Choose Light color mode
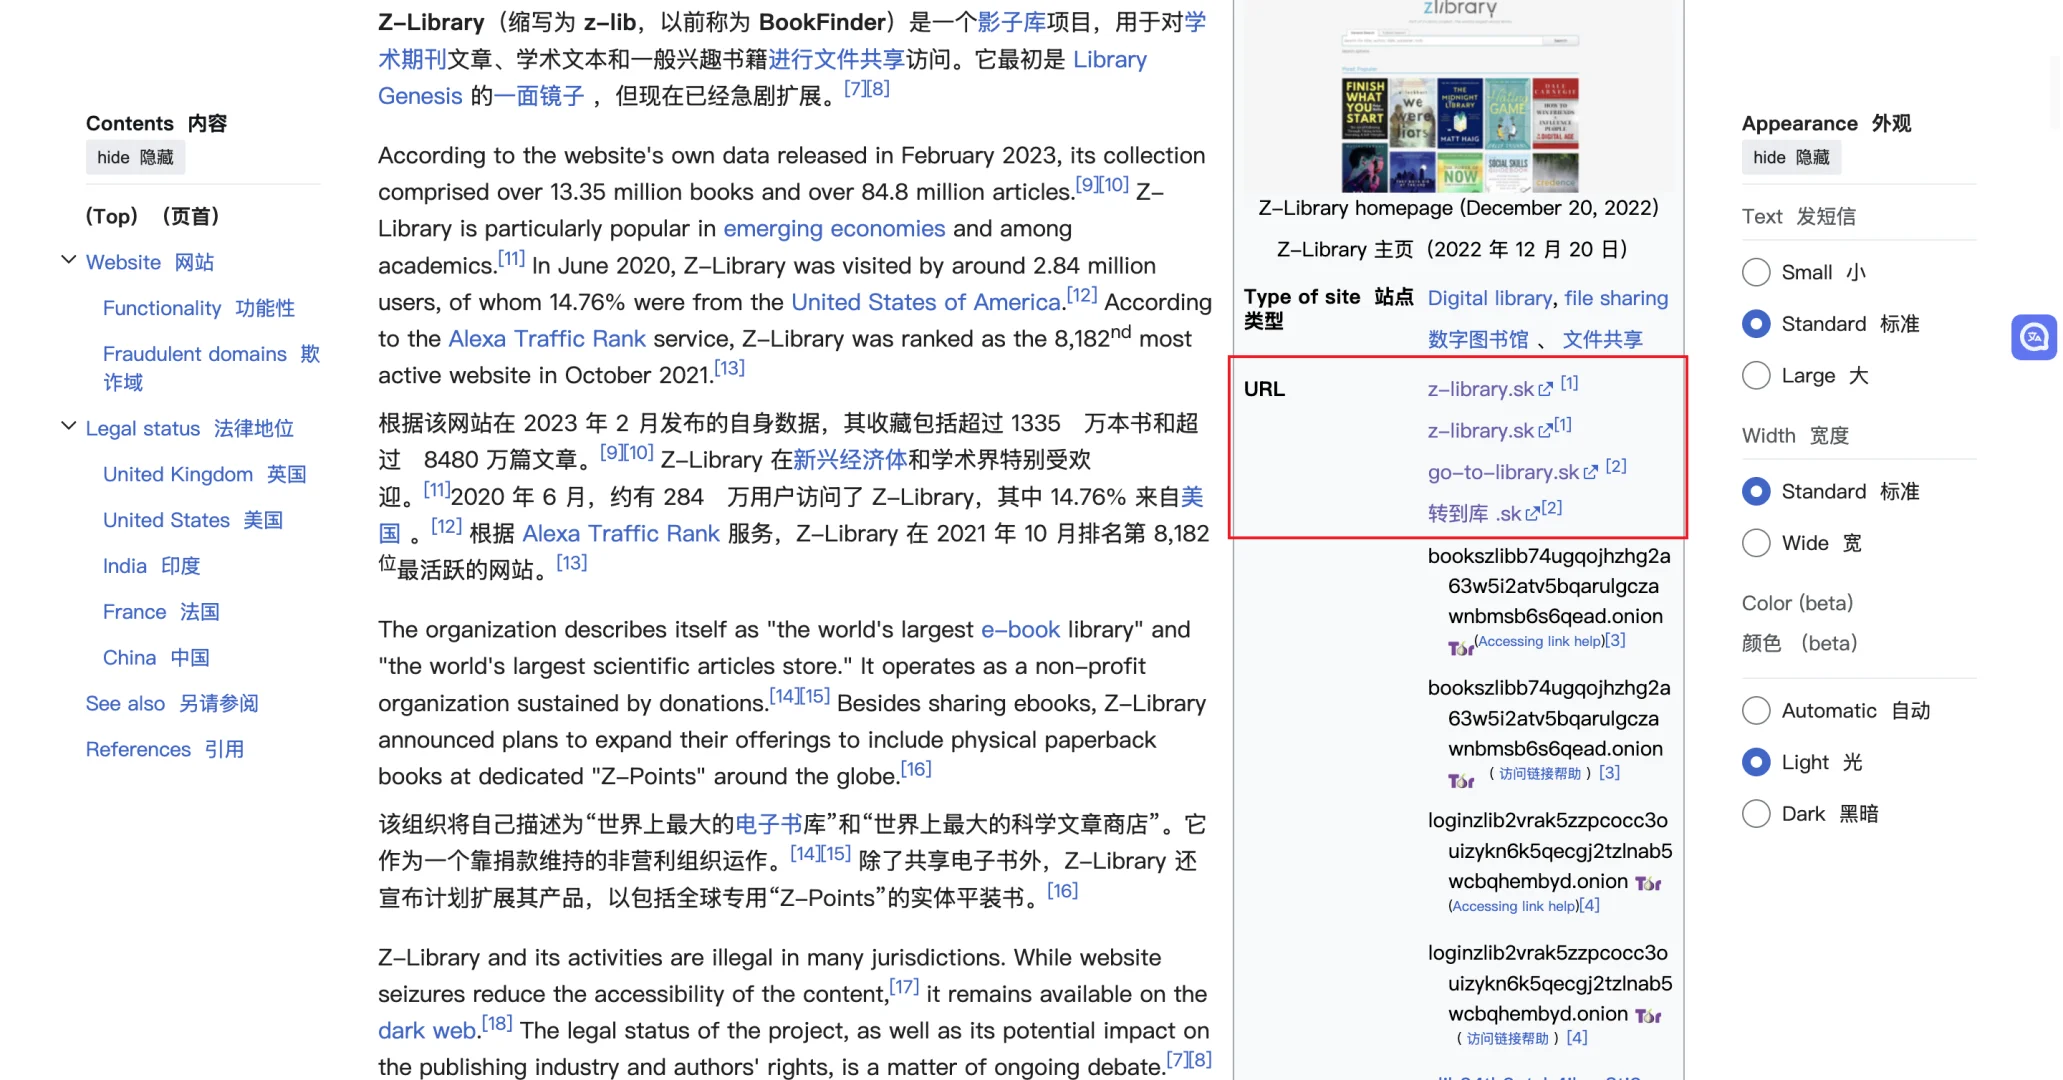The height and width of the screenshot is (1080, 2063). tap(1756, 762)
